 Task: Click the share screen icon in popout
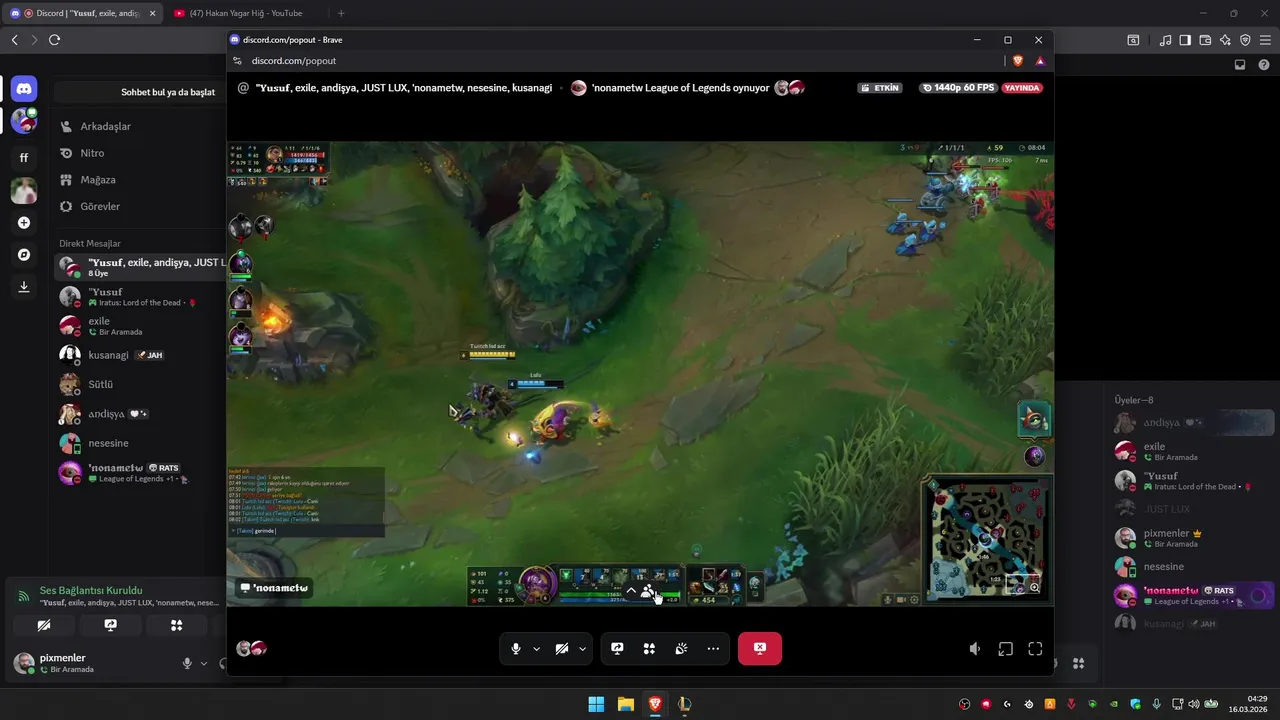tap(617, 649)
